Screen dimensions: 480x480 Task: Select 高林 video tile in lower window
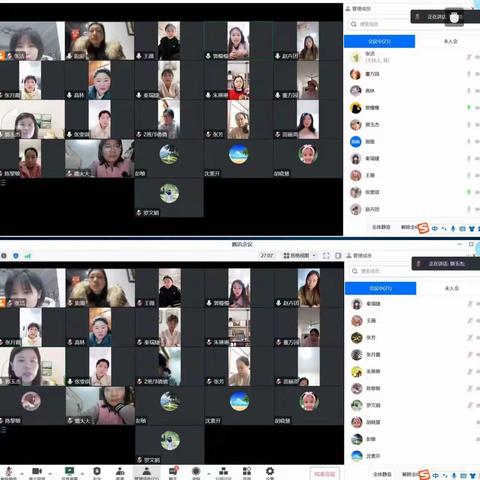100,327
